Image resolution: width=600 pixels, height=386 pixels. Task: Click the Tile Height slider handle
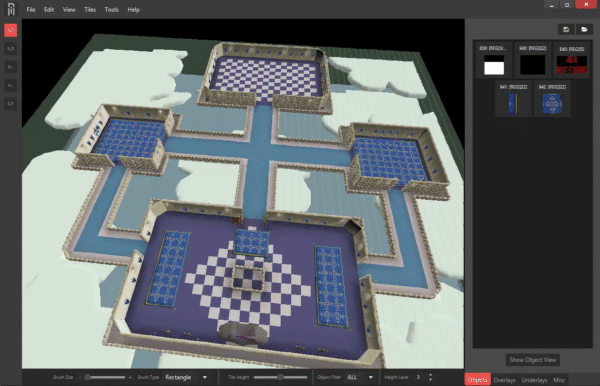280,377
